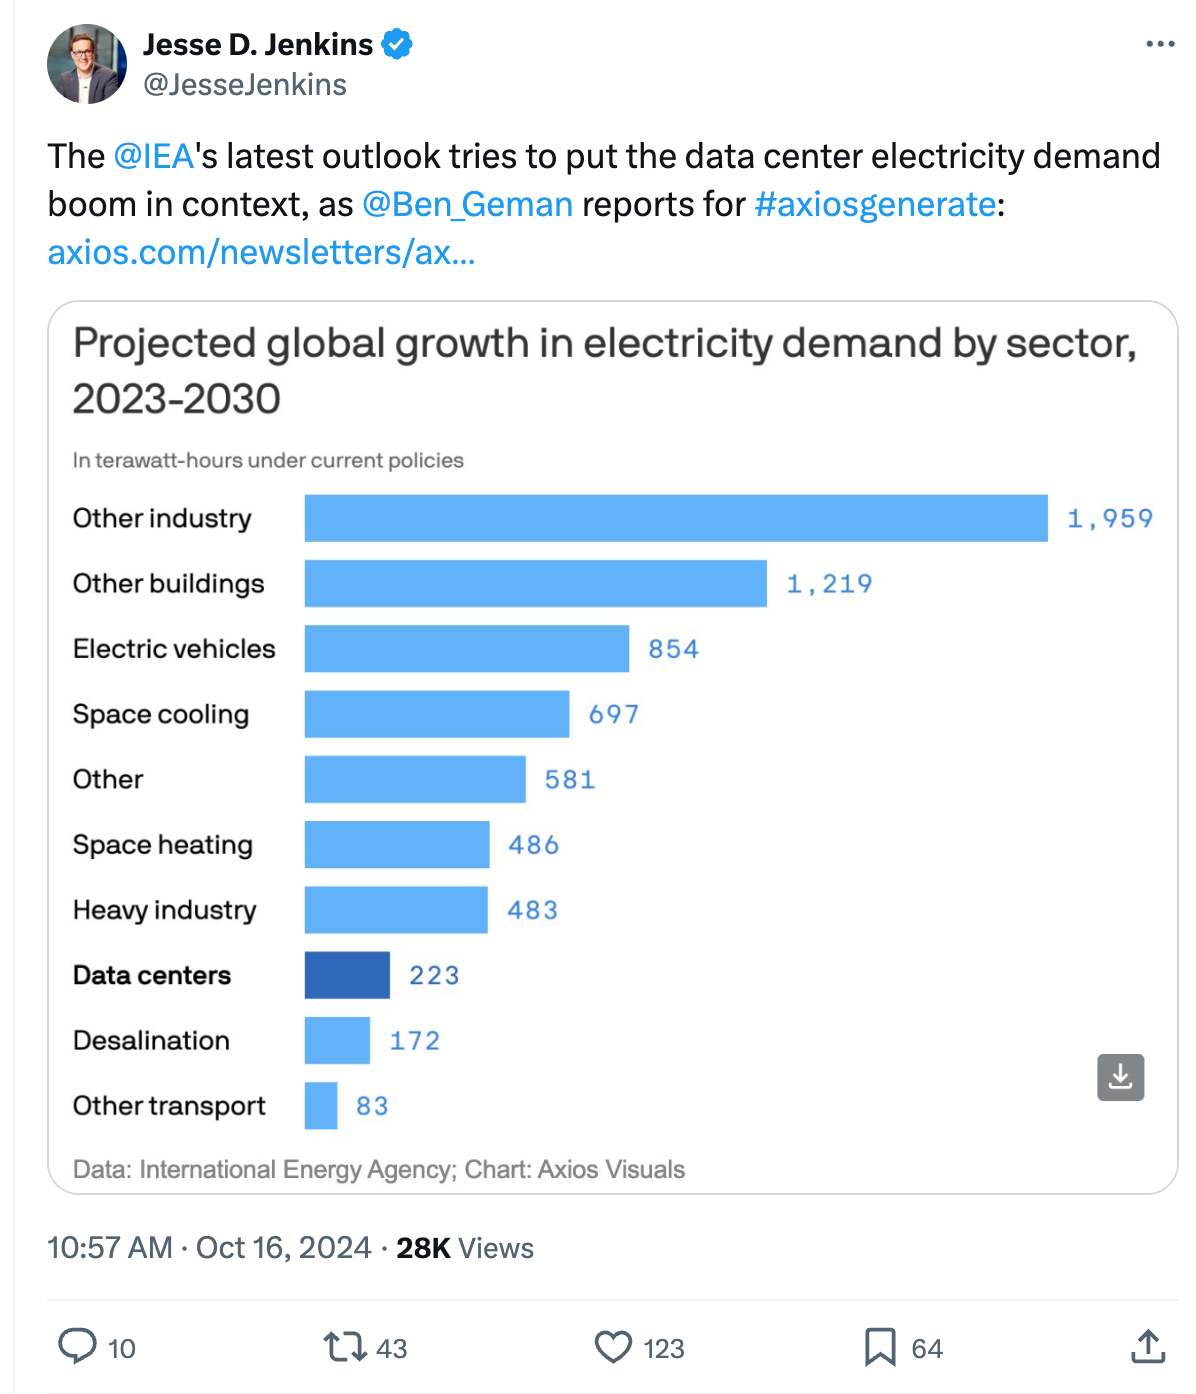
Task: Open the @IEA profile link
Action: click(156, 156)
